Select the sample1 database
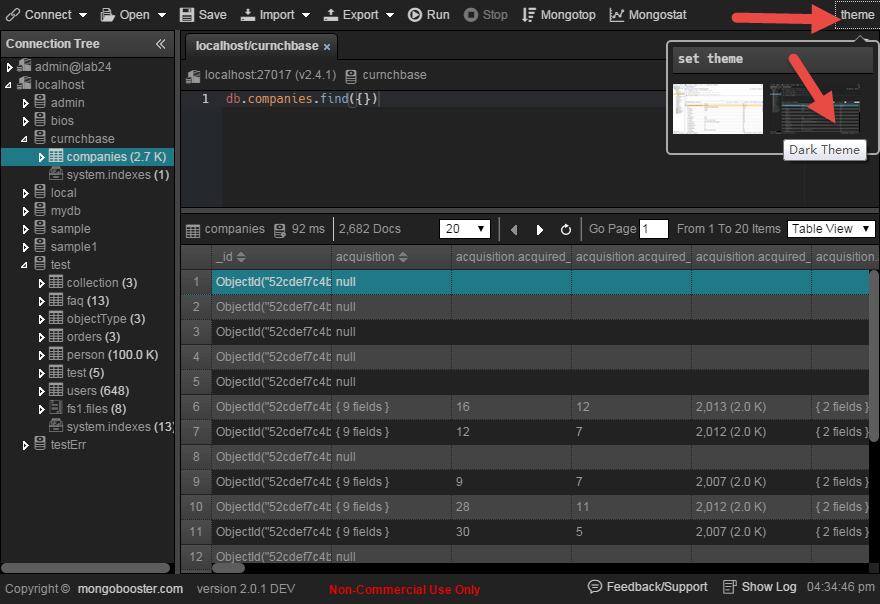 pyautogui.click(x=74, y=246)
